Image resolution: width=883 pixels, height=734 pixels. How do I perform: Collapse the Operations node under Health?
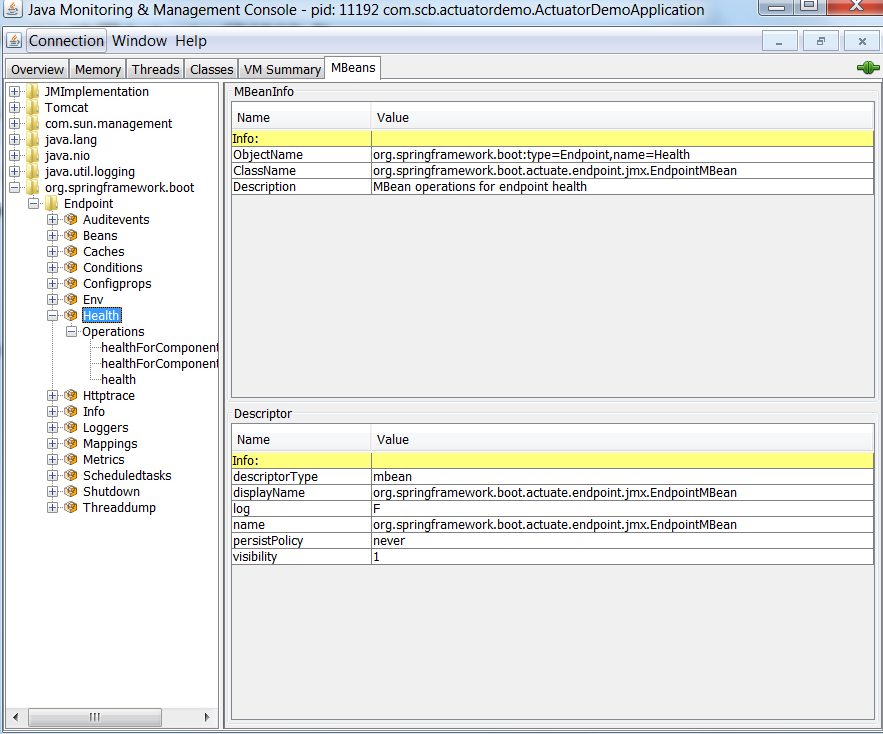(x=70, y=331)
